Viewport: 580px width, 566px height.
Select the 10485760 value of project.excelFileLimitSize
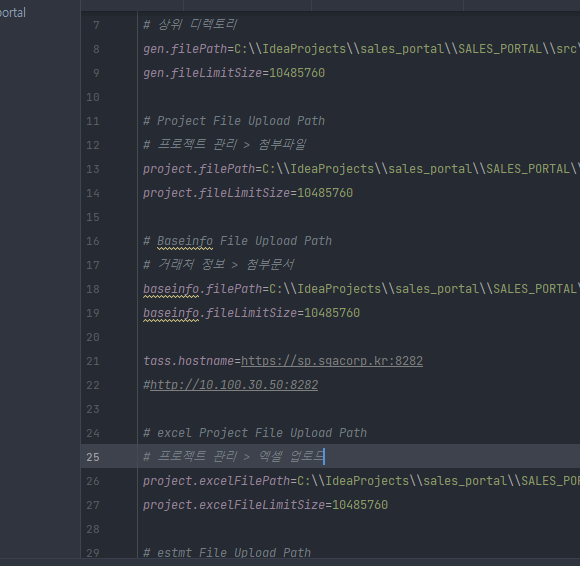[x=360, y=505]
